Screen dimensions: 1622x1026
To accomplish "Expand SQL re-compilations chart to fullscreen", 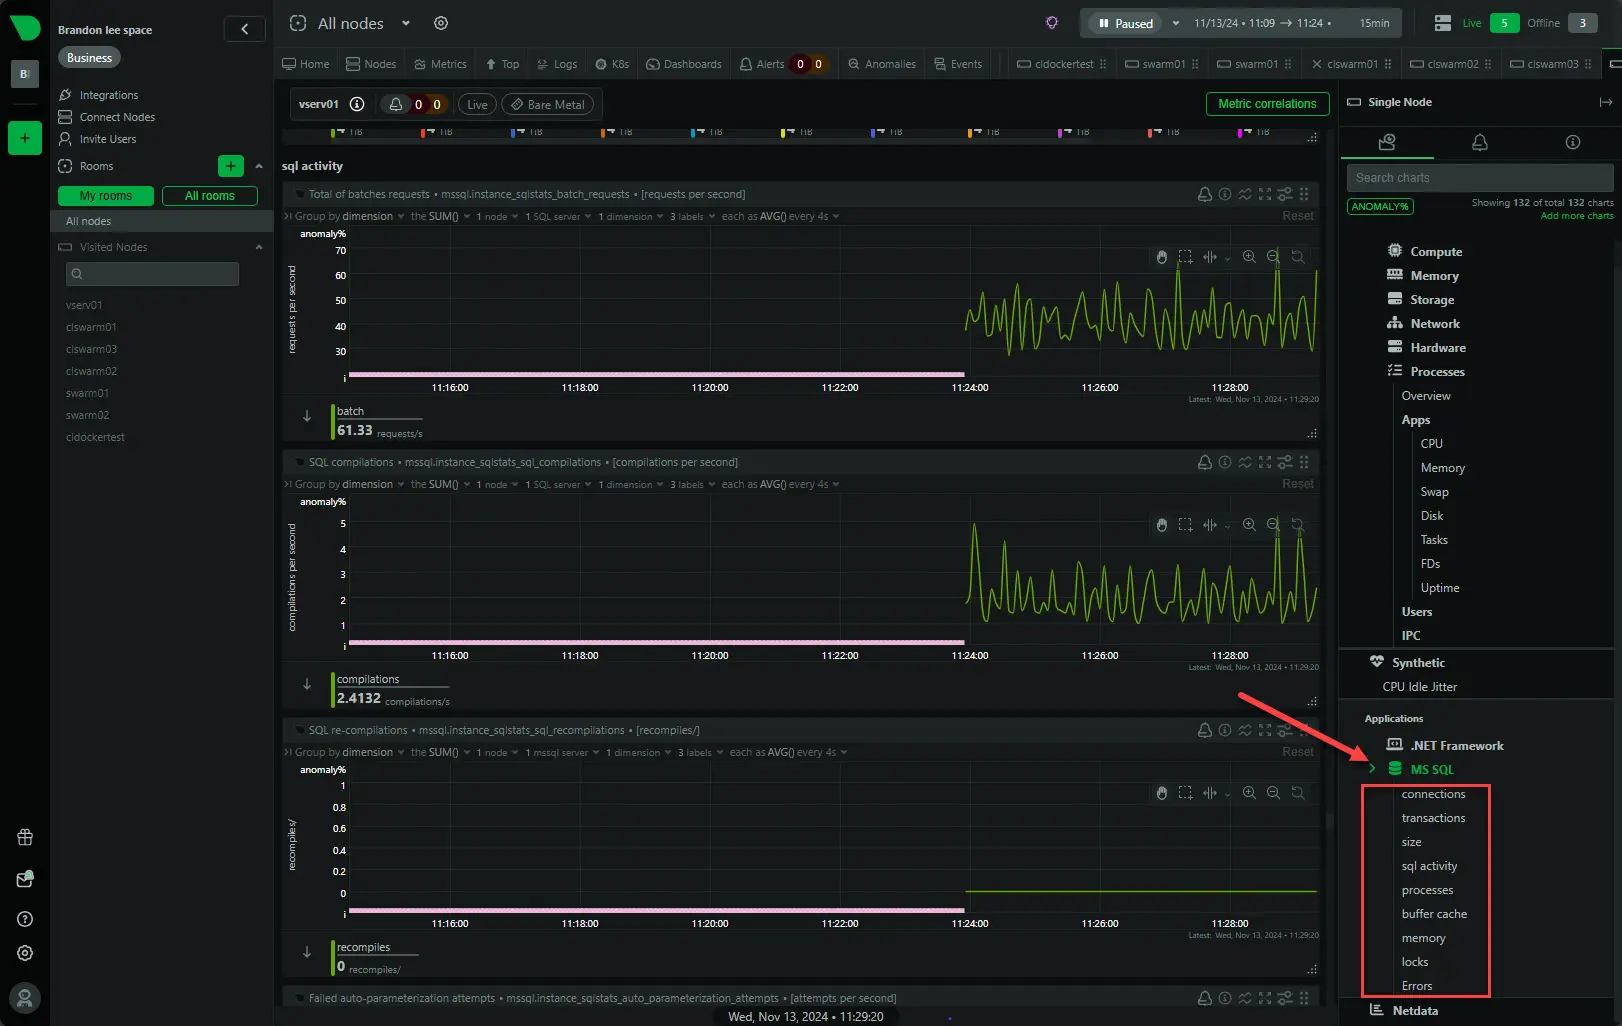I will tap(1265, 730).
